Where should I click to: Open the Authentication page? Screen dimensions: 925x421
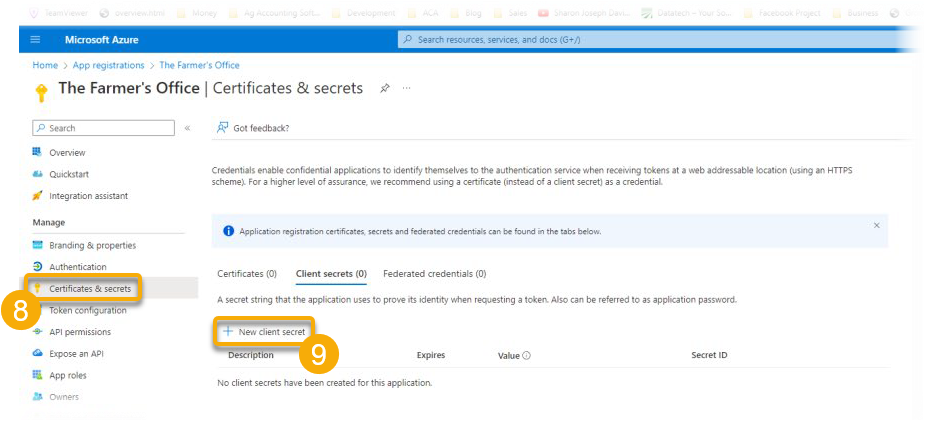point(77,267)
